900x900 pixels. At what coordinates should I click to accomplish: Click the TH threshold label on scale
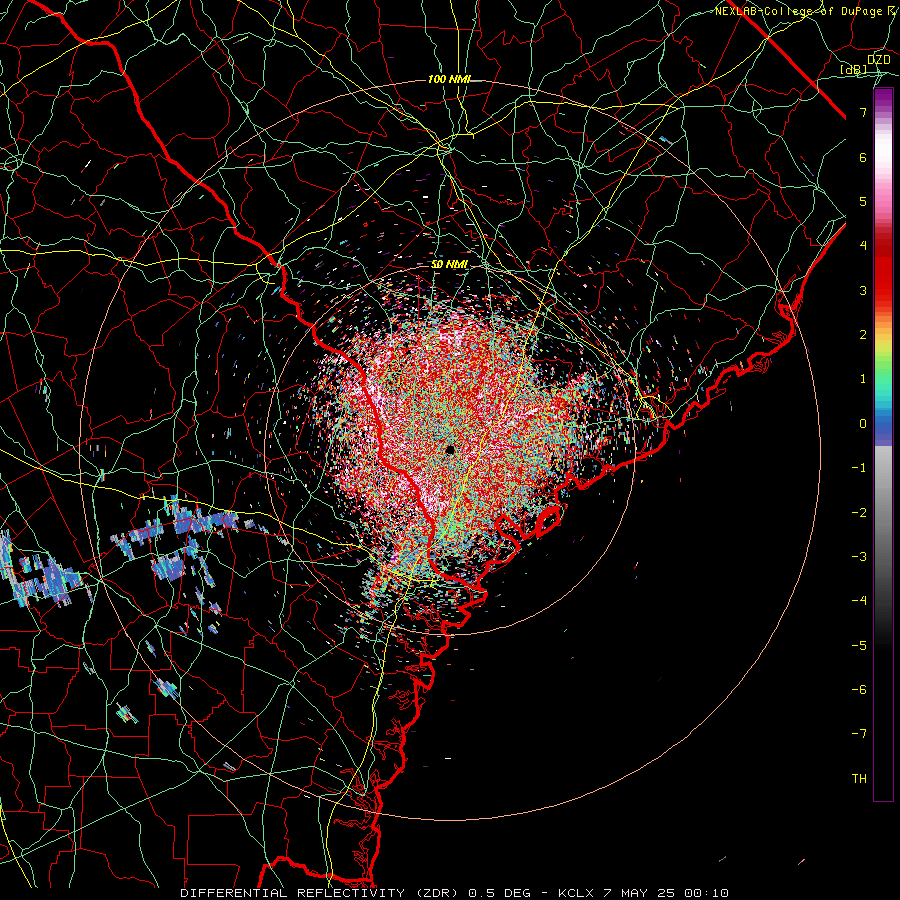pos(859,778)
